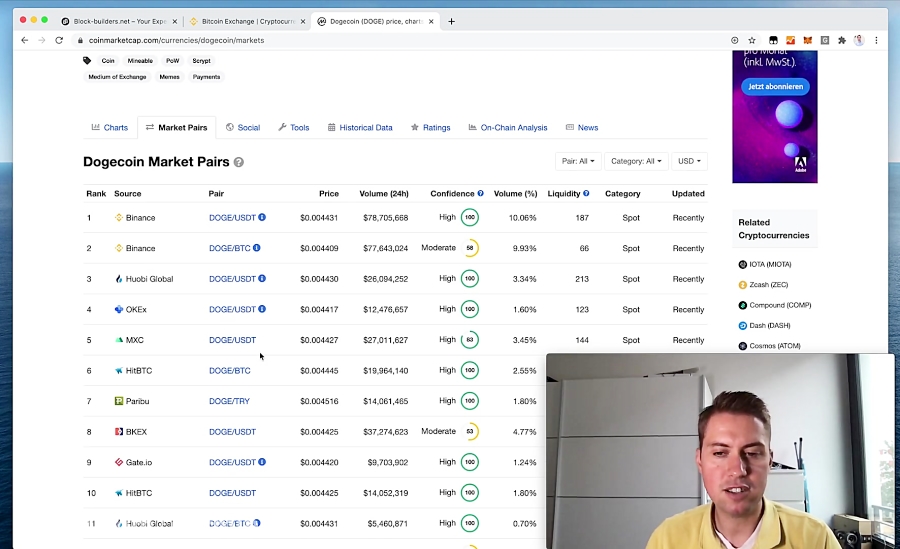Image resolution: width=900 pixels, height=549 pixels.
Task: Click the Paribu logo icon
Action: click(119, 401)
